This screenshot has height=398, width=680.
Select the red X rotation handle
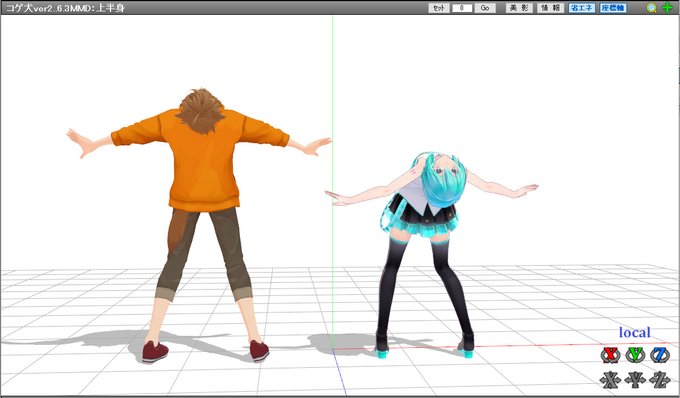tap(610, 356)
